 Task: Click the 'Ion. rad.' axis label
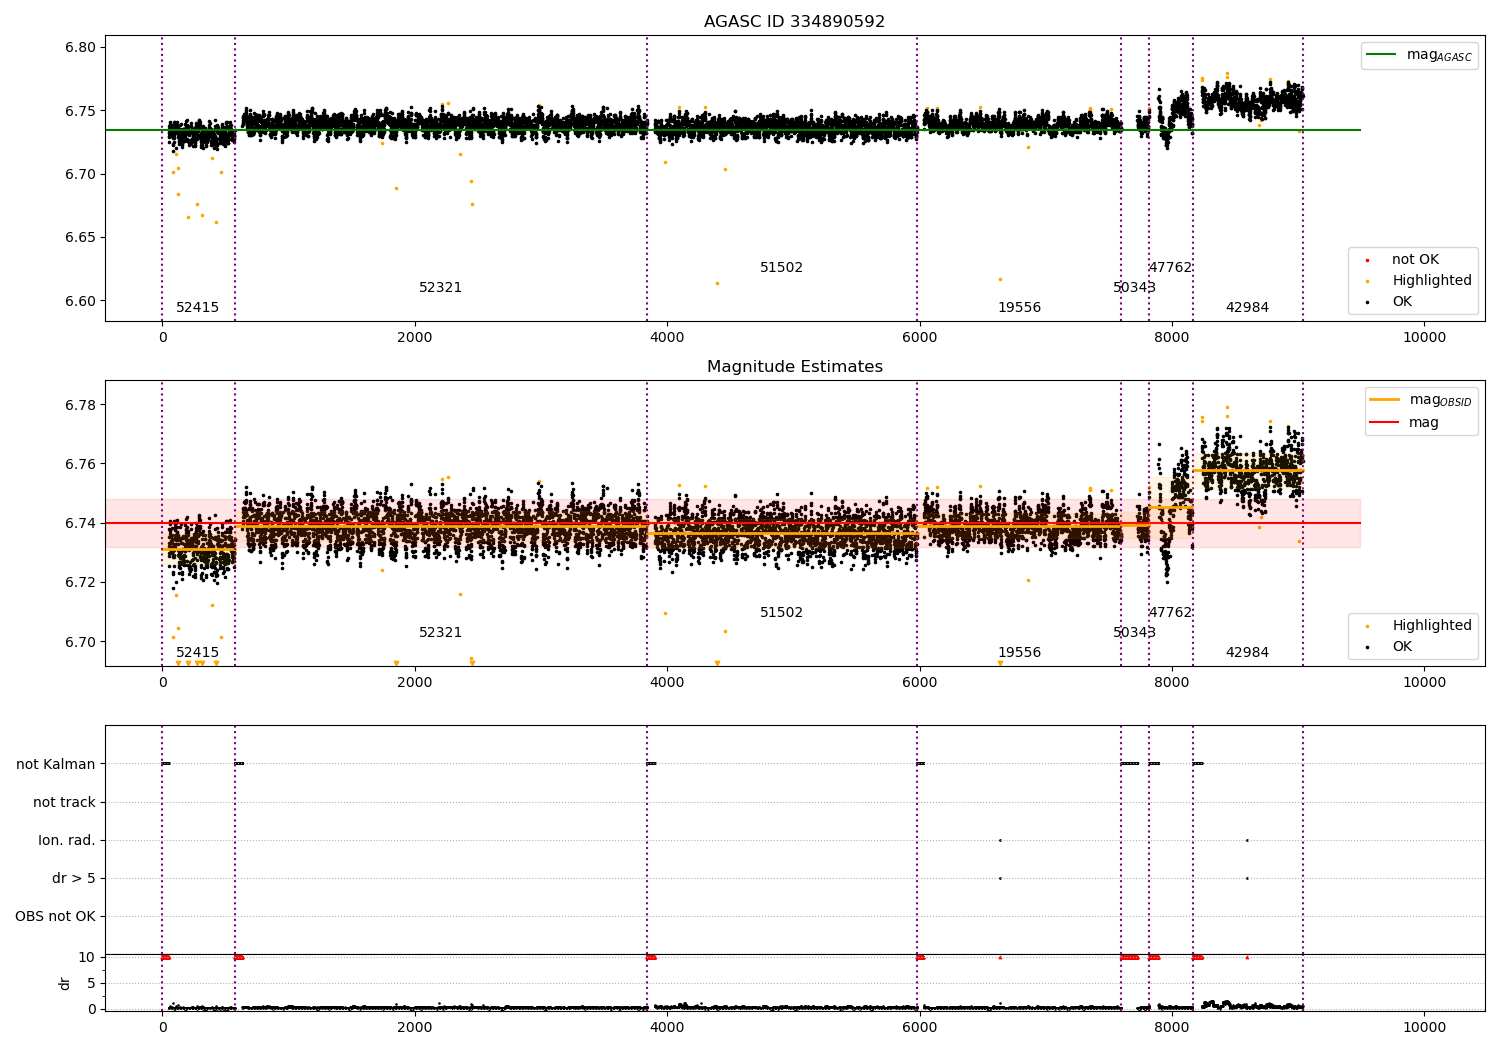(x=67, y=841)
